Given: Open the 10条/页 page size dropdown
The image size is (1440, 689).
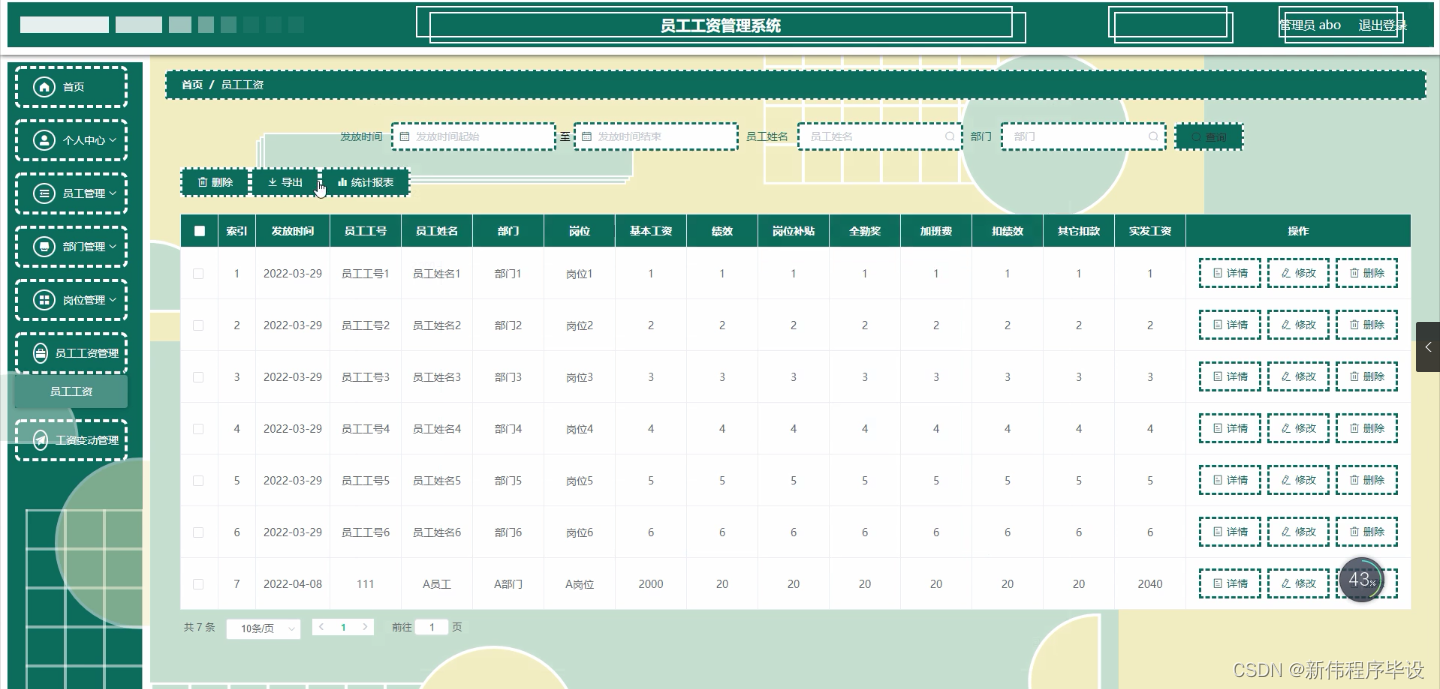Looking at the screenshot, I should pos(263,628).
